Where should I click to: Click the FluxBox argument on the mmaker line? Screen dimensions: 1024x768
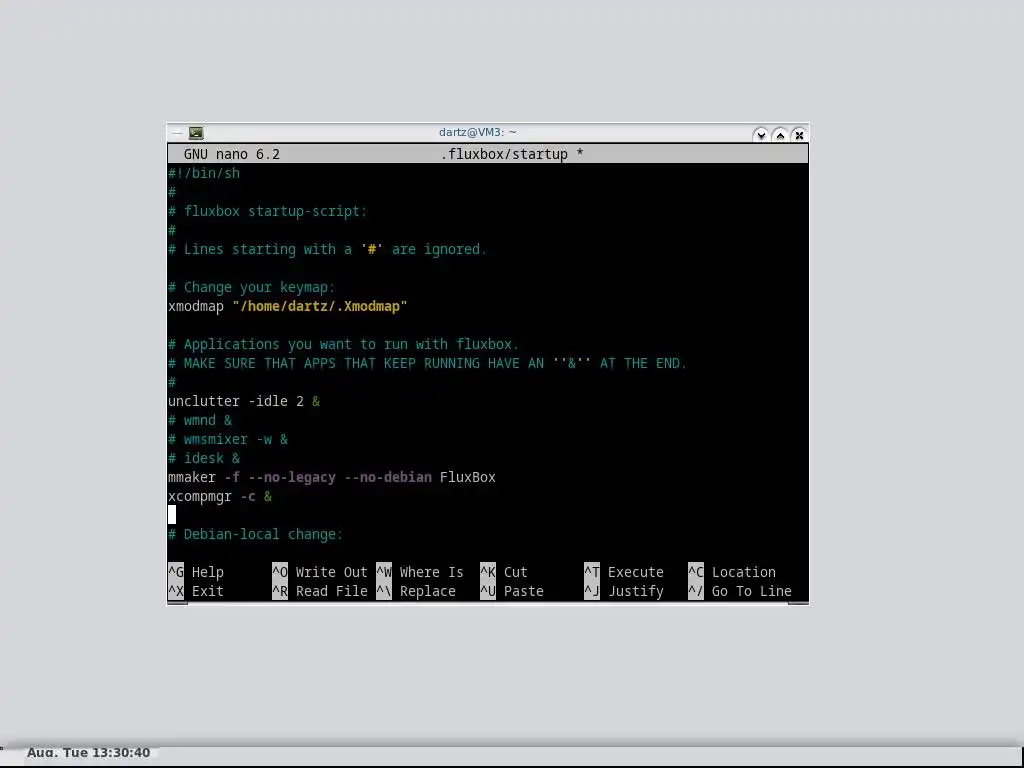pyautogui.click(x=468, y=477)
